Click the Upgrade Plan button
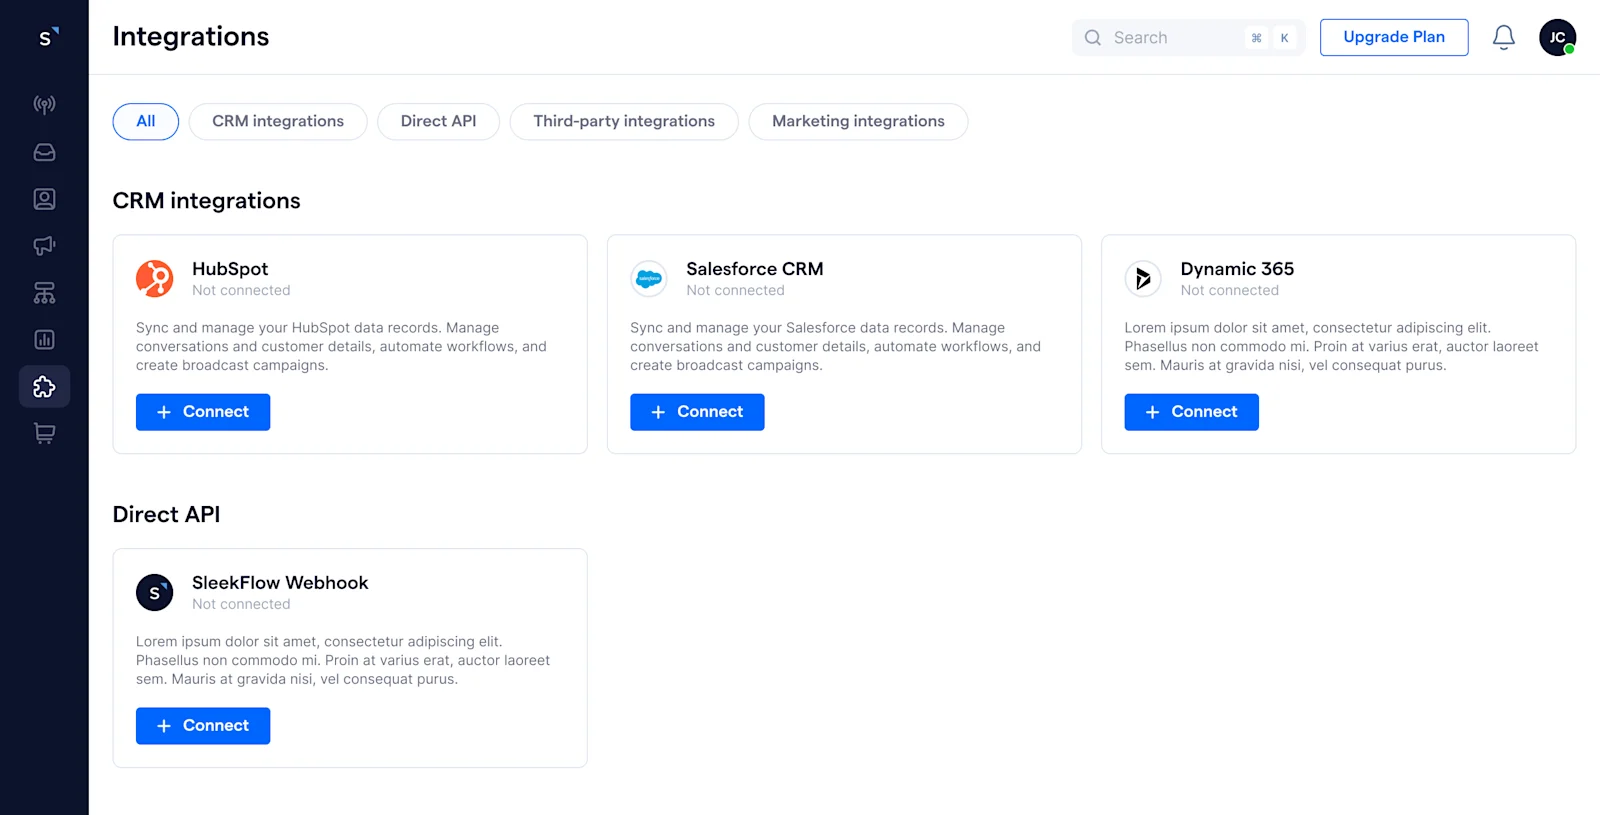 (x=1394, y=38)
